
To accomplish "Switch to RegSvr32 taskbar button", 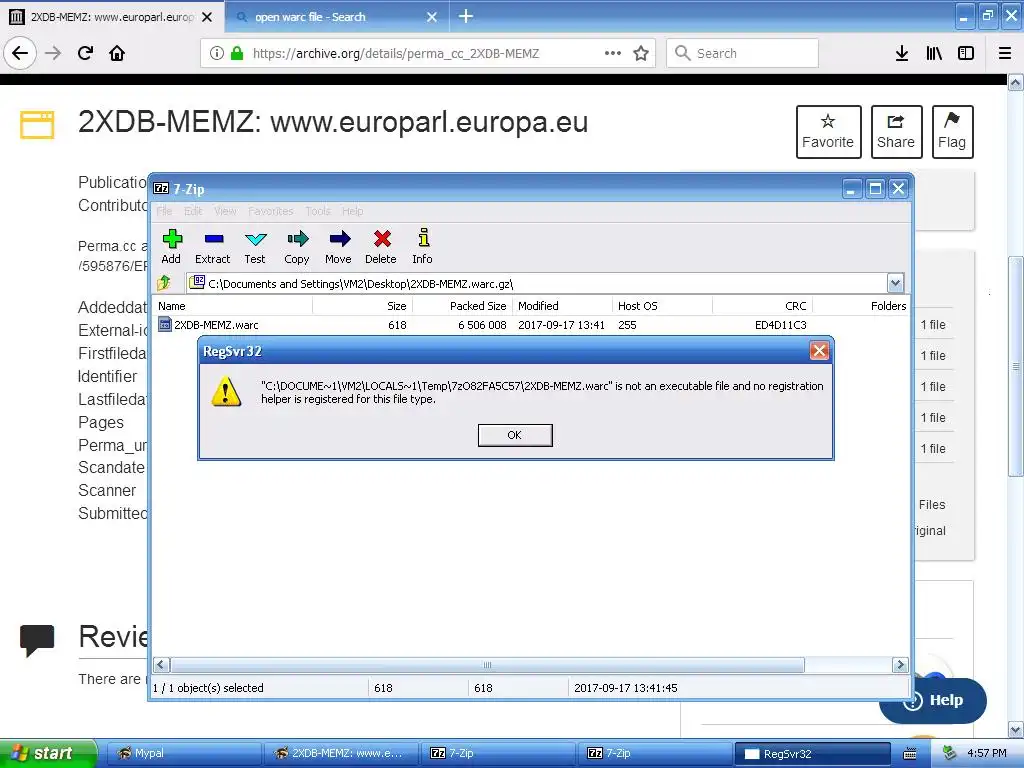I will pos(813,753).
